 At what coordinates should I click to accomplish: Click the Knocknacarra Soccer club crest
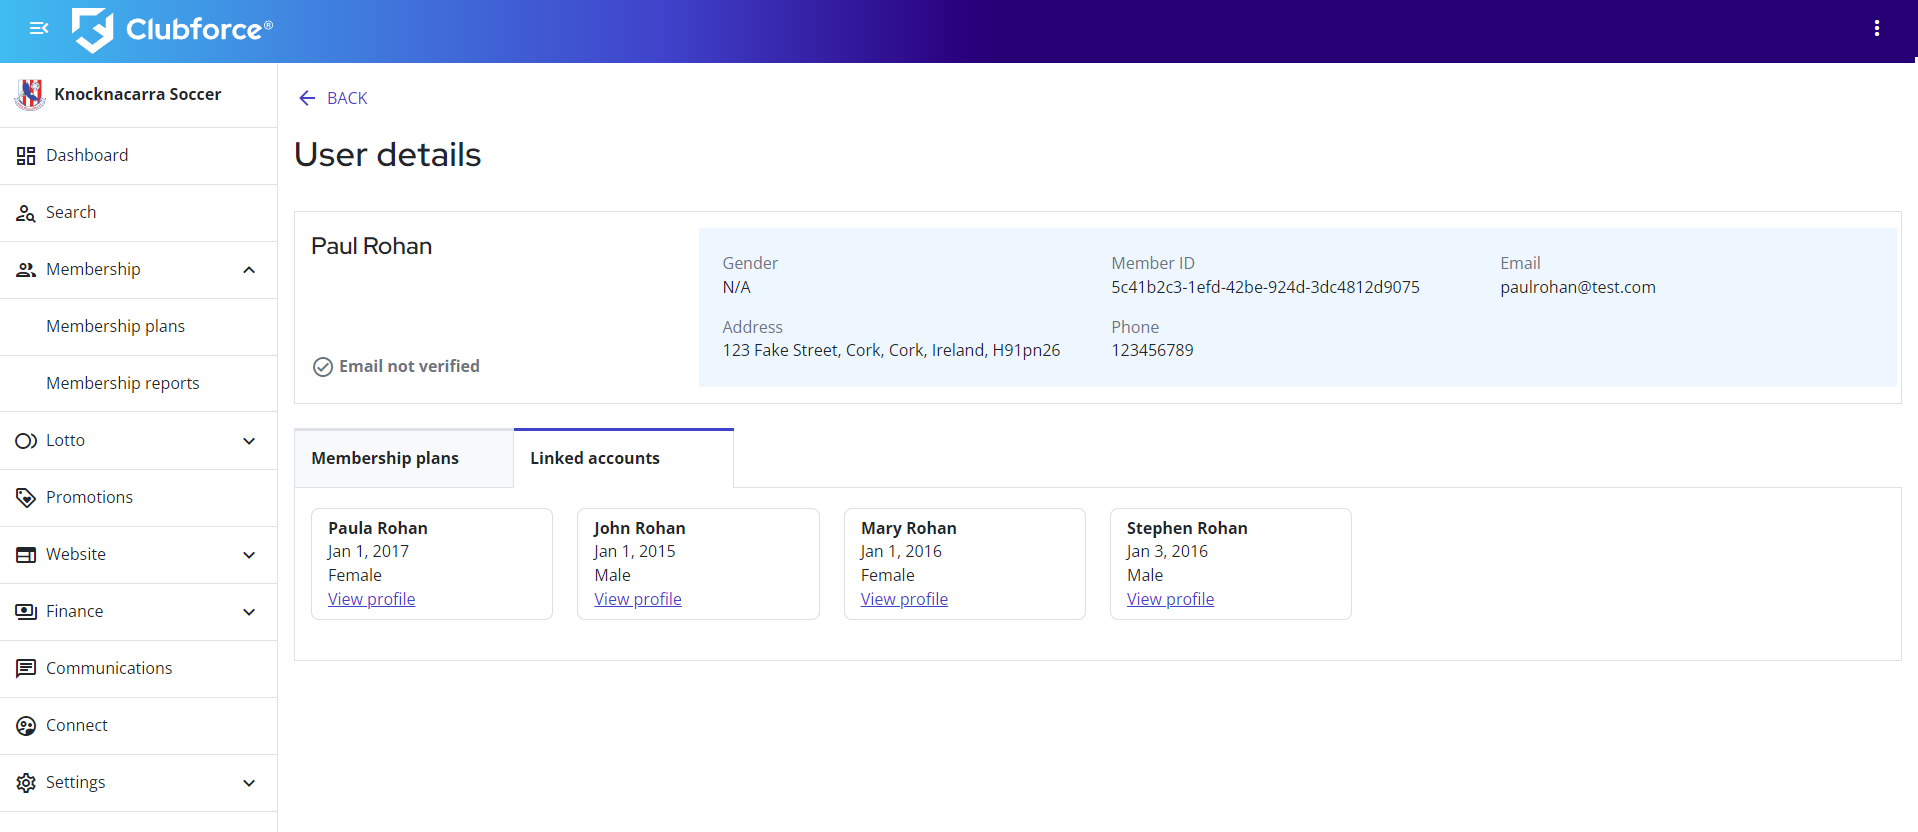click(x=30, y=94)
